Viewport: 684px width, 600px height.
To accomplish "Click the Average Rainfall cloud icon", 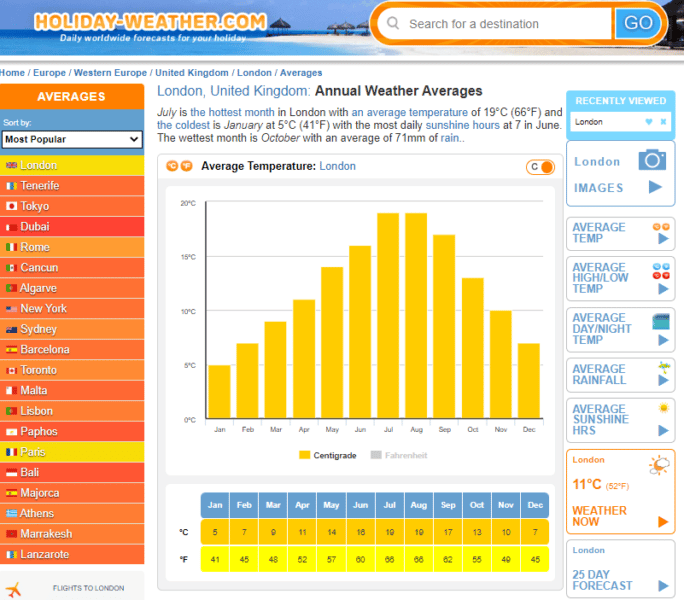I will (664, 367).
